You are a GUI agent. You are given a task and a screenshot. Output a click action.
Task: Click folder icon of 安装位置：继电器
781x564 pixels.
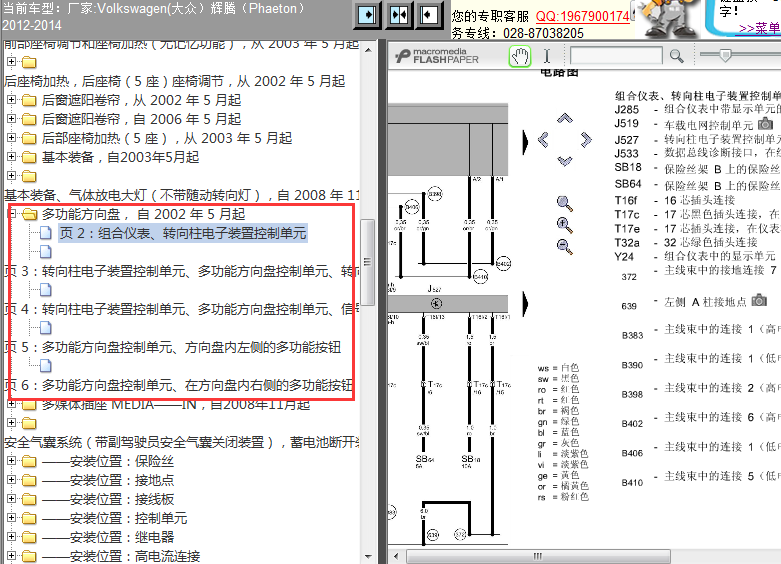tap(29, 537)
